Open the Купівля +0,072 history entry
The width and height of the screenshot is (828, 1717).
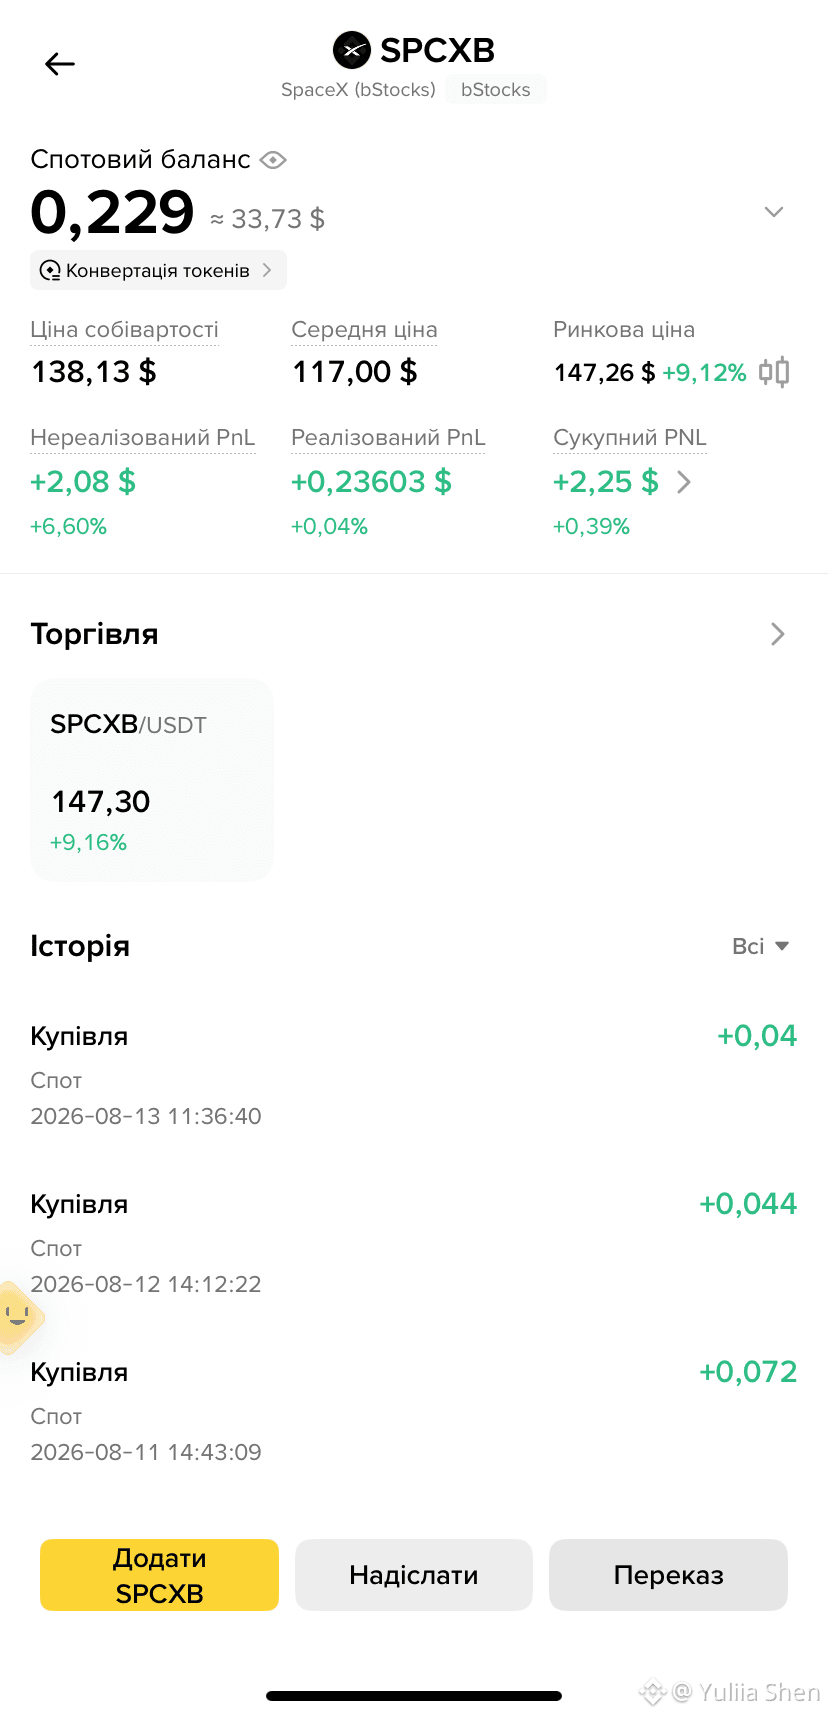tap(414, 1411)
